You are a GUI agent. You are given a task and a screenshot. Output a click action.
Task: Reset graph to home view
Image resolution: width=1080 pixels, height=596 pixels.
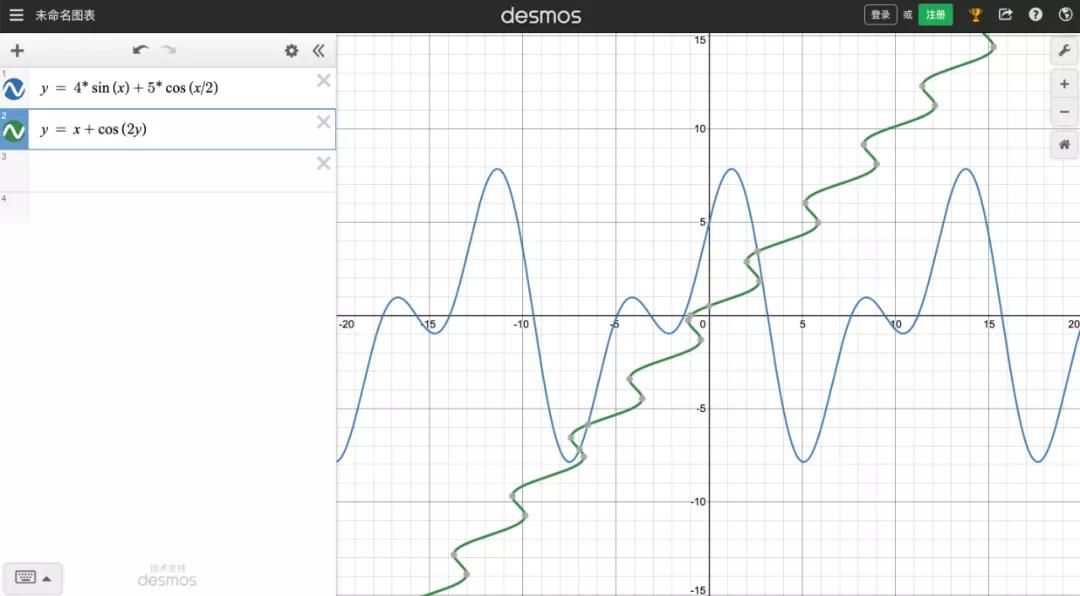[1064, 145]
